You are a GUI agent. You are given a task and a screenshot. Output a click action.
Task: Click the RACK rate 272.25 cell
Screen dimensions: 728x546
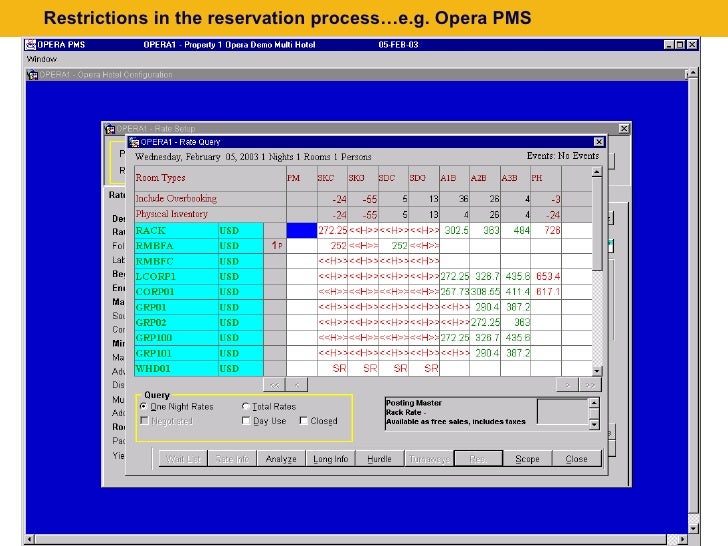tap(332, 231)
